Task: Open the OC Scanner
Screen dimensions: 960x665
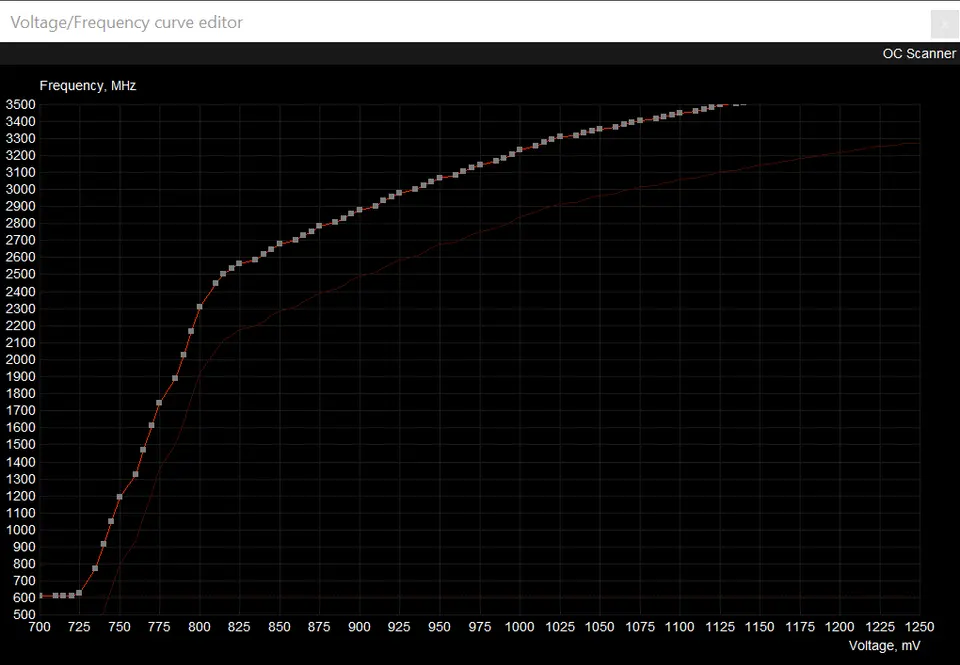Action: 918,53
